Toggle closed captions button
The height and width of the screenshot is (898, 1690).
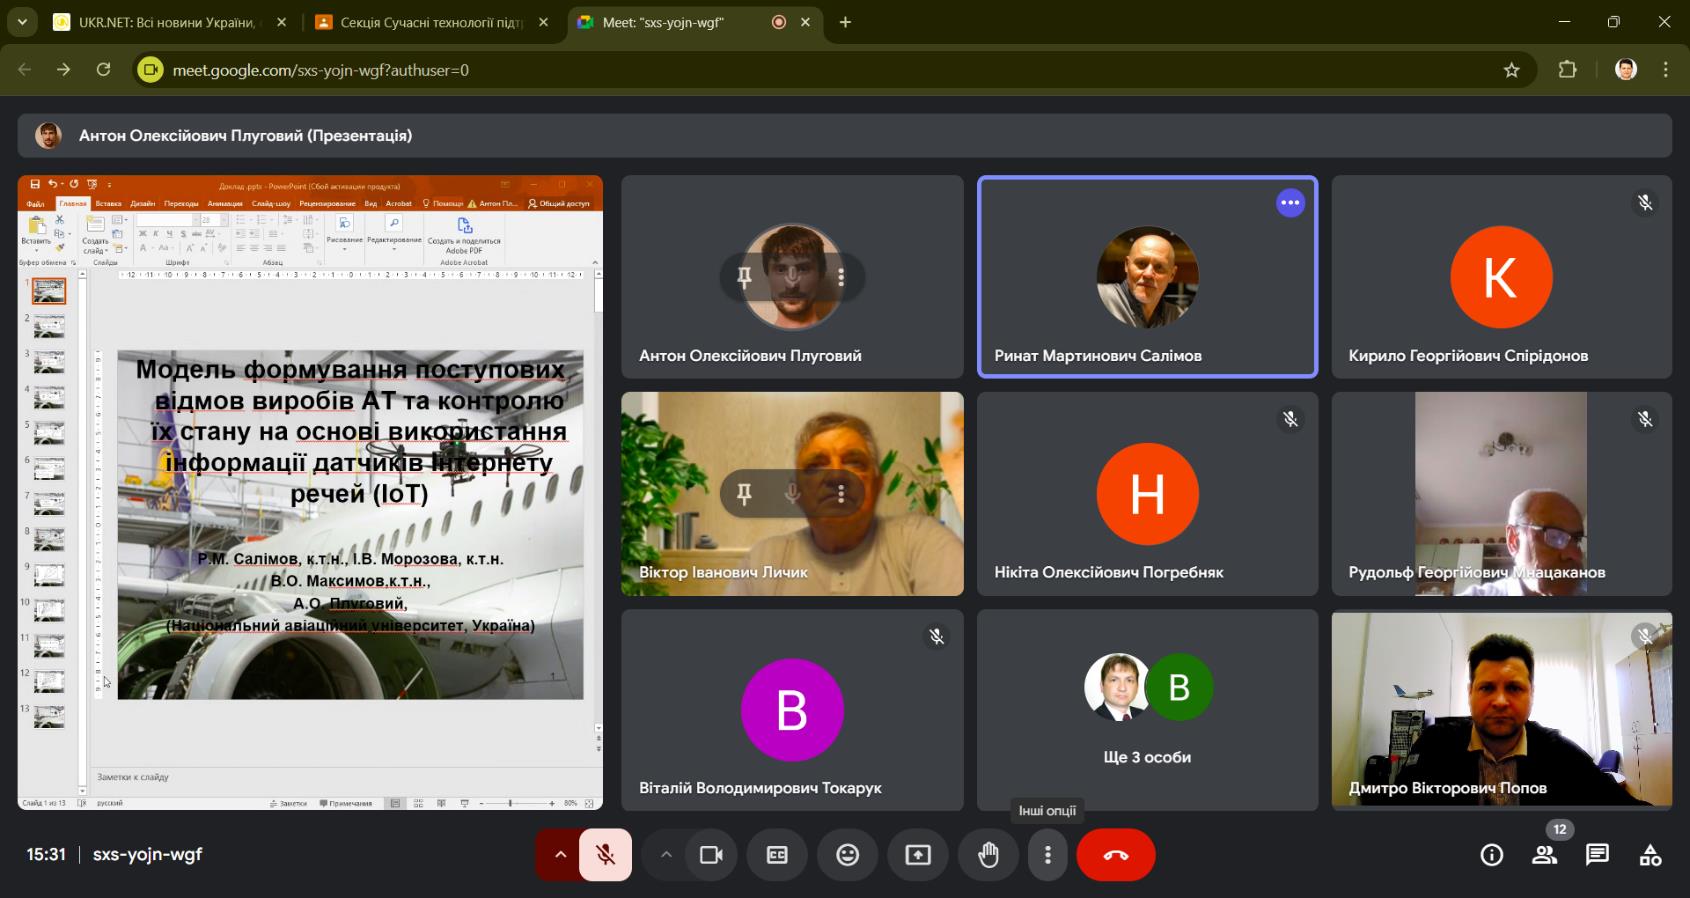pos(777,855)
